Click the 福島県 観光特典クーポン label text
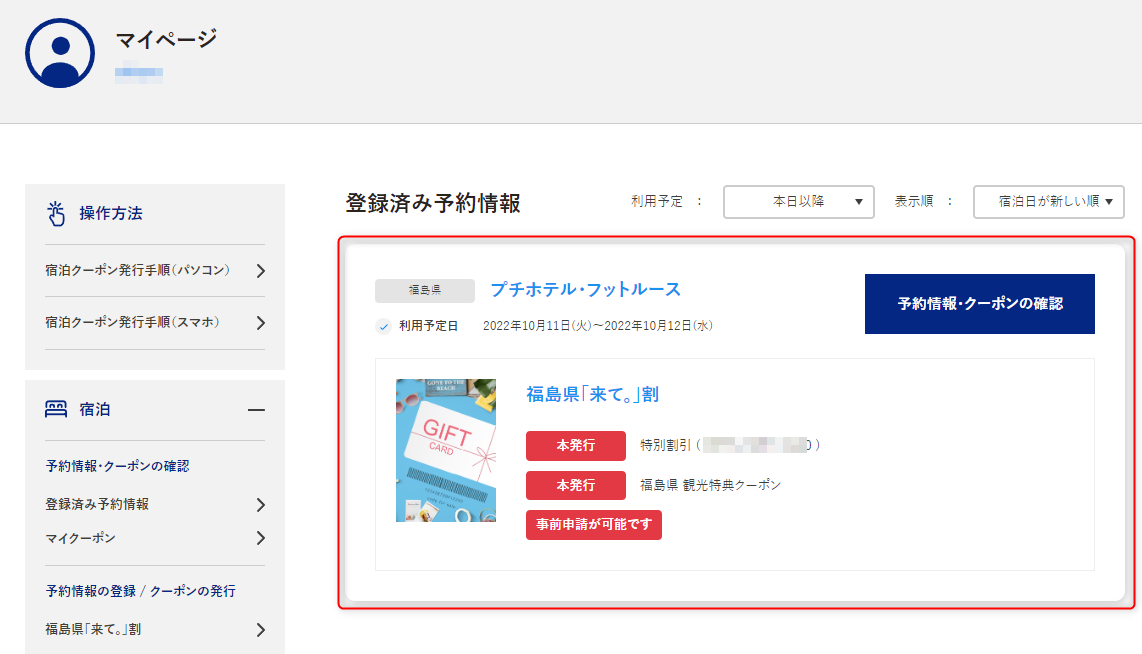 pos(710,485)
